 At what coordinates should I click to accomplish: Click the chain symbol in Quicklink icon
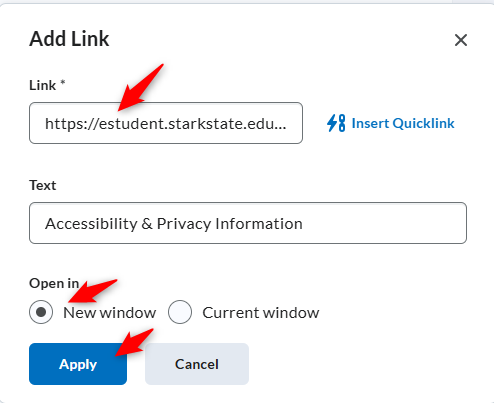pos(342,123)
